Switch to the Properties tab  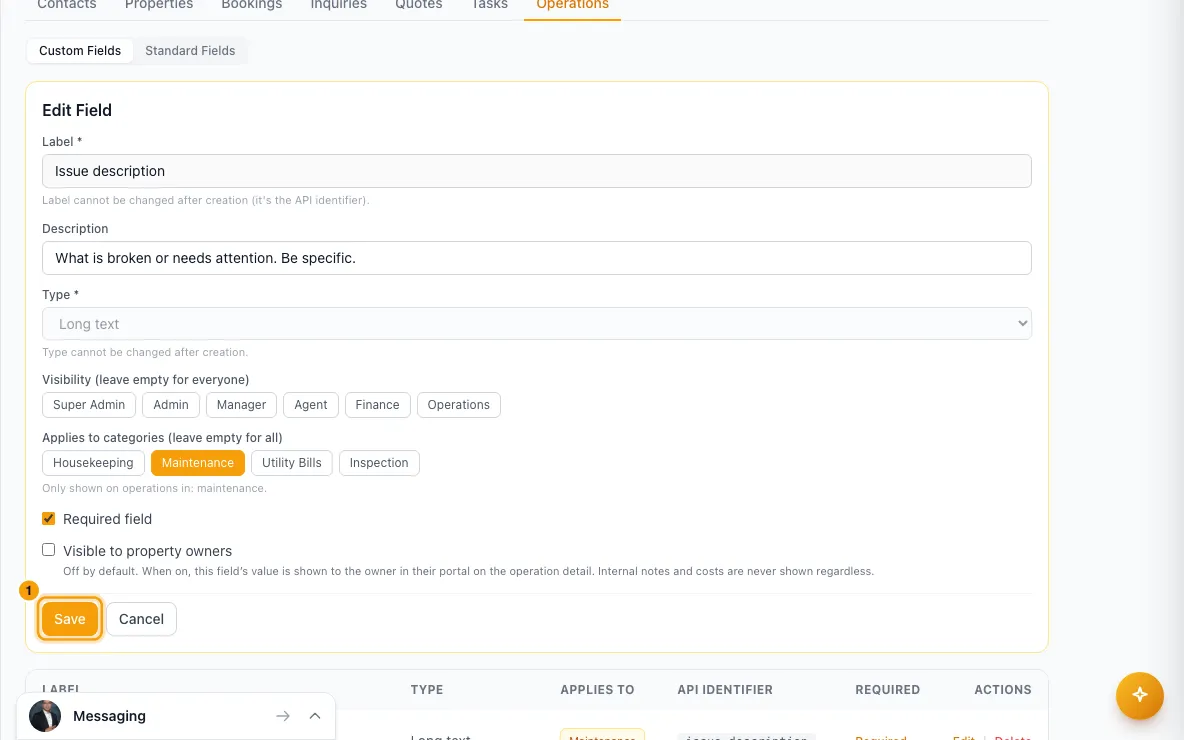coord(159,5)
